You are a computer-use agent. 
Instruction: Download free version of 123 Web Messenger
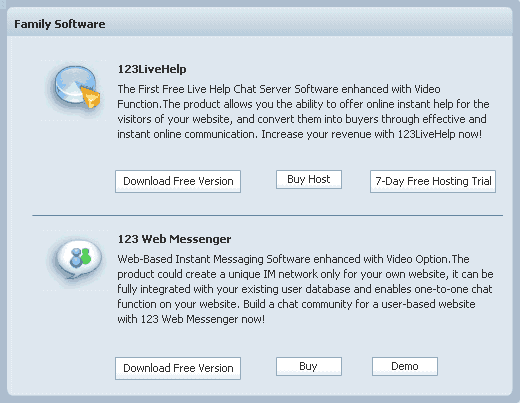(178, 368)
